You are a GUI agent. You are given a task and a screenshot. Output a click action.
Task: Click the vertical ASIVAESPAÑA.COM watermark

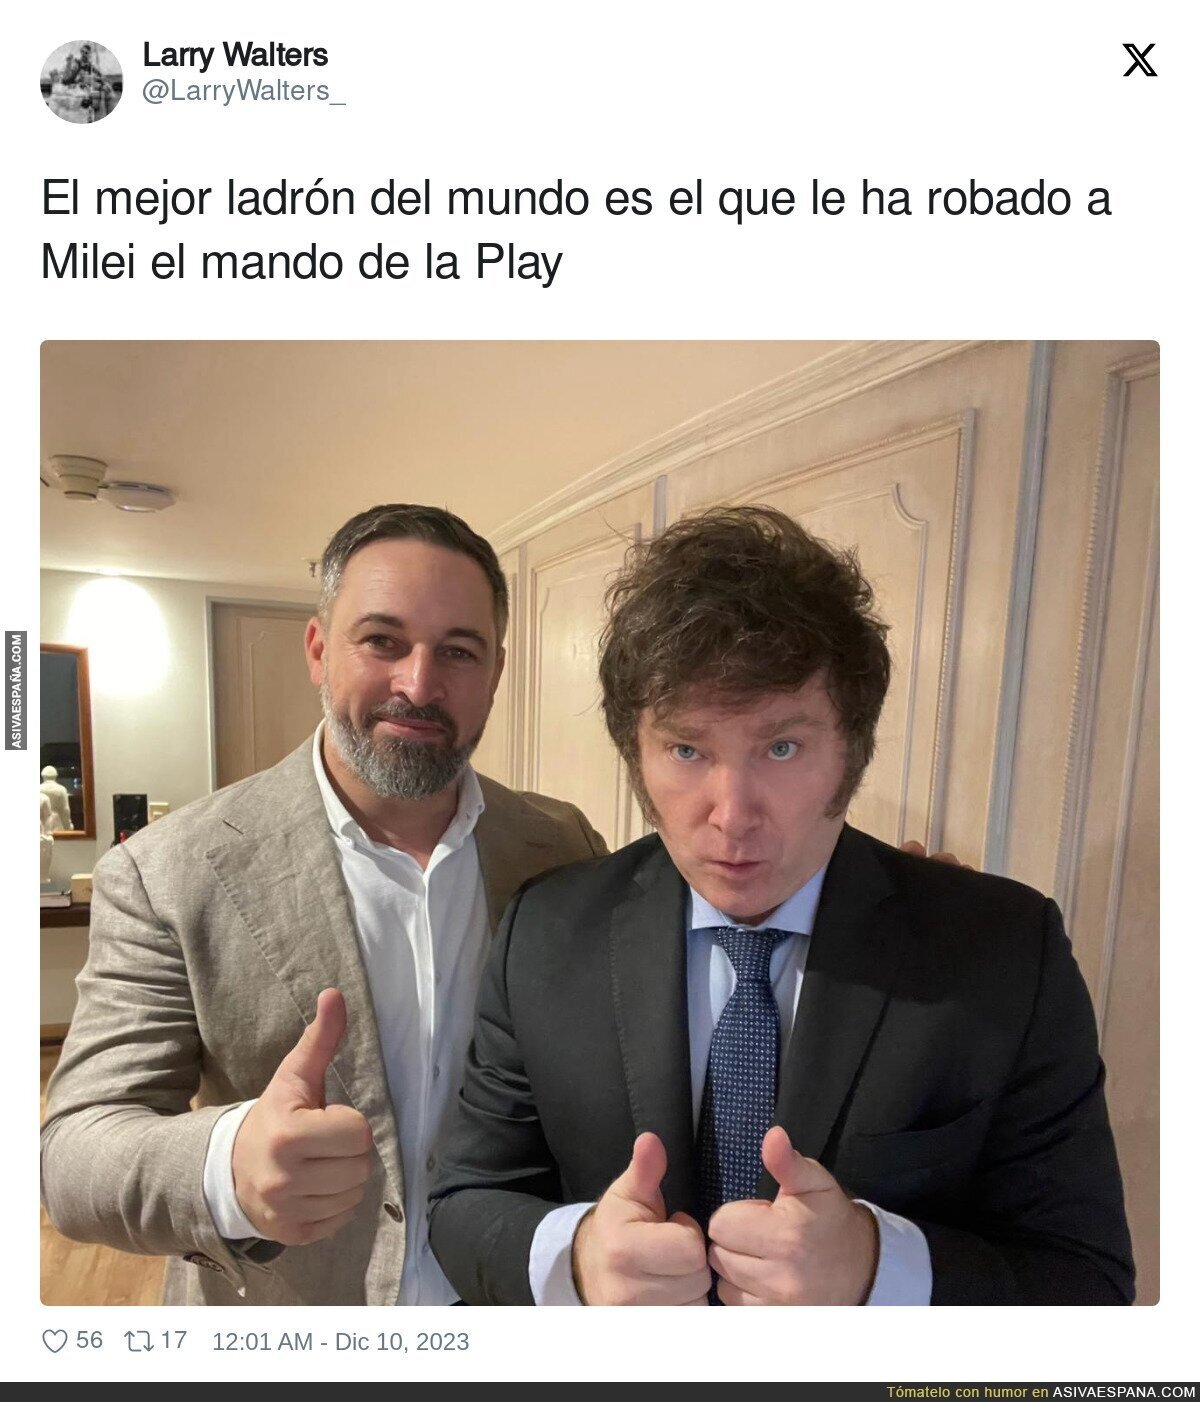[16, 690]
